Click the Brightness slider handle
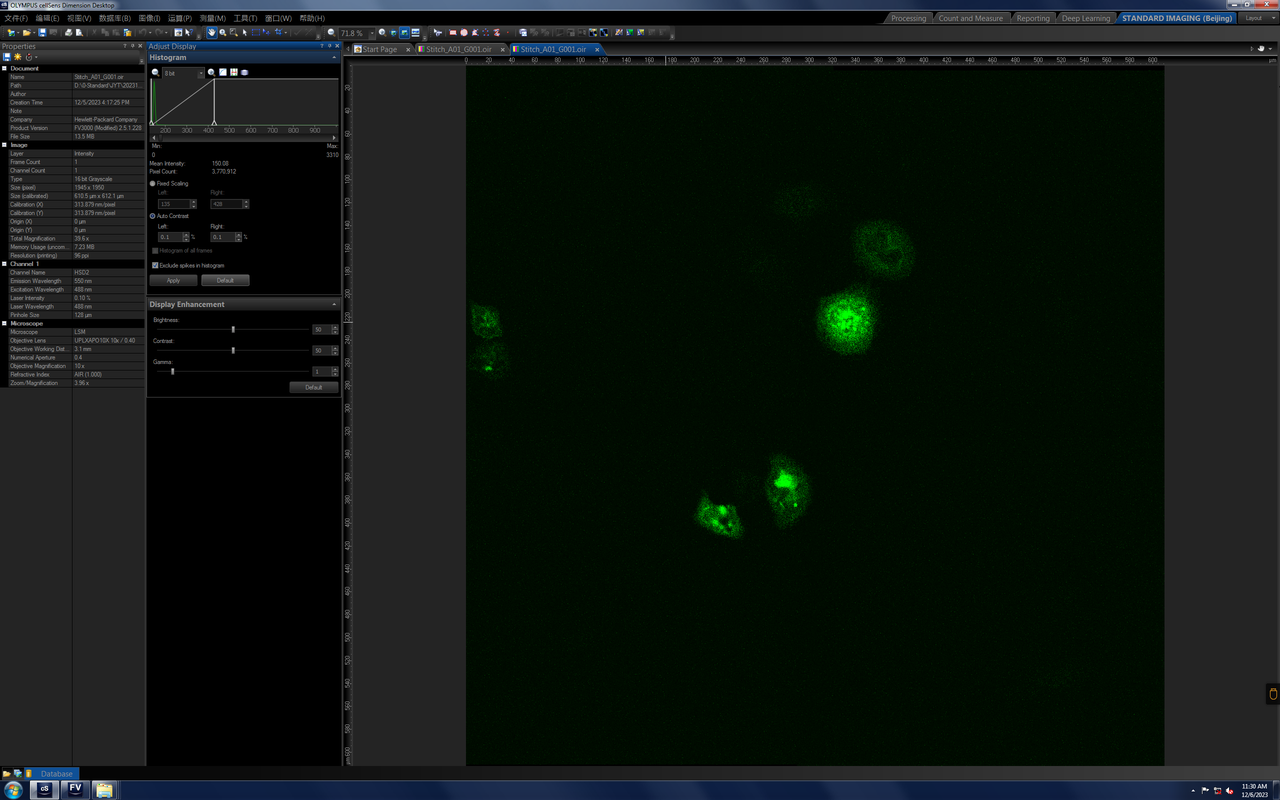 [x=233, y=330]
